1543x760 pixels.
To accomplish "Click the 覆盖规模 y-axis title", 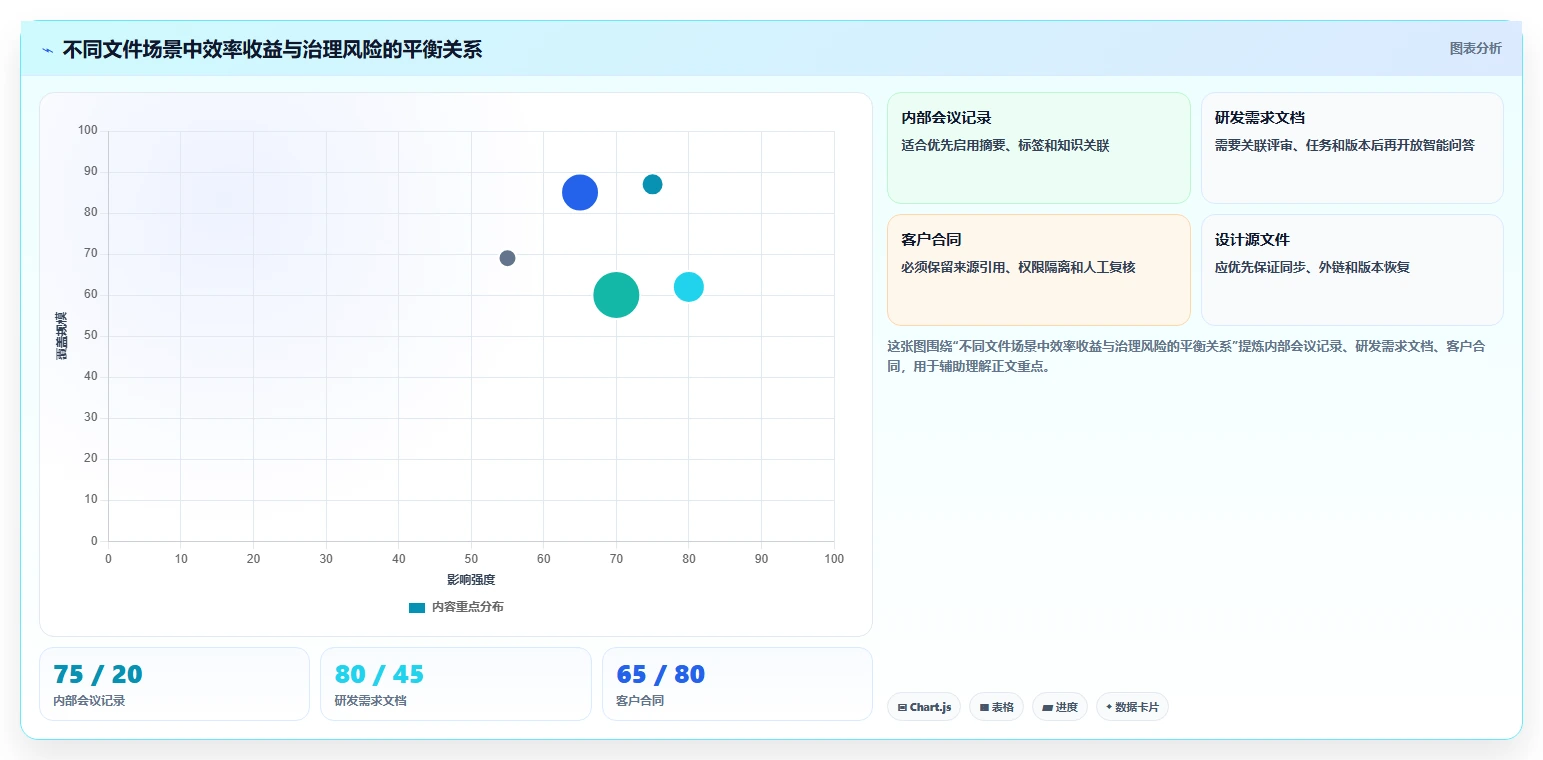I will pos(62,336).
